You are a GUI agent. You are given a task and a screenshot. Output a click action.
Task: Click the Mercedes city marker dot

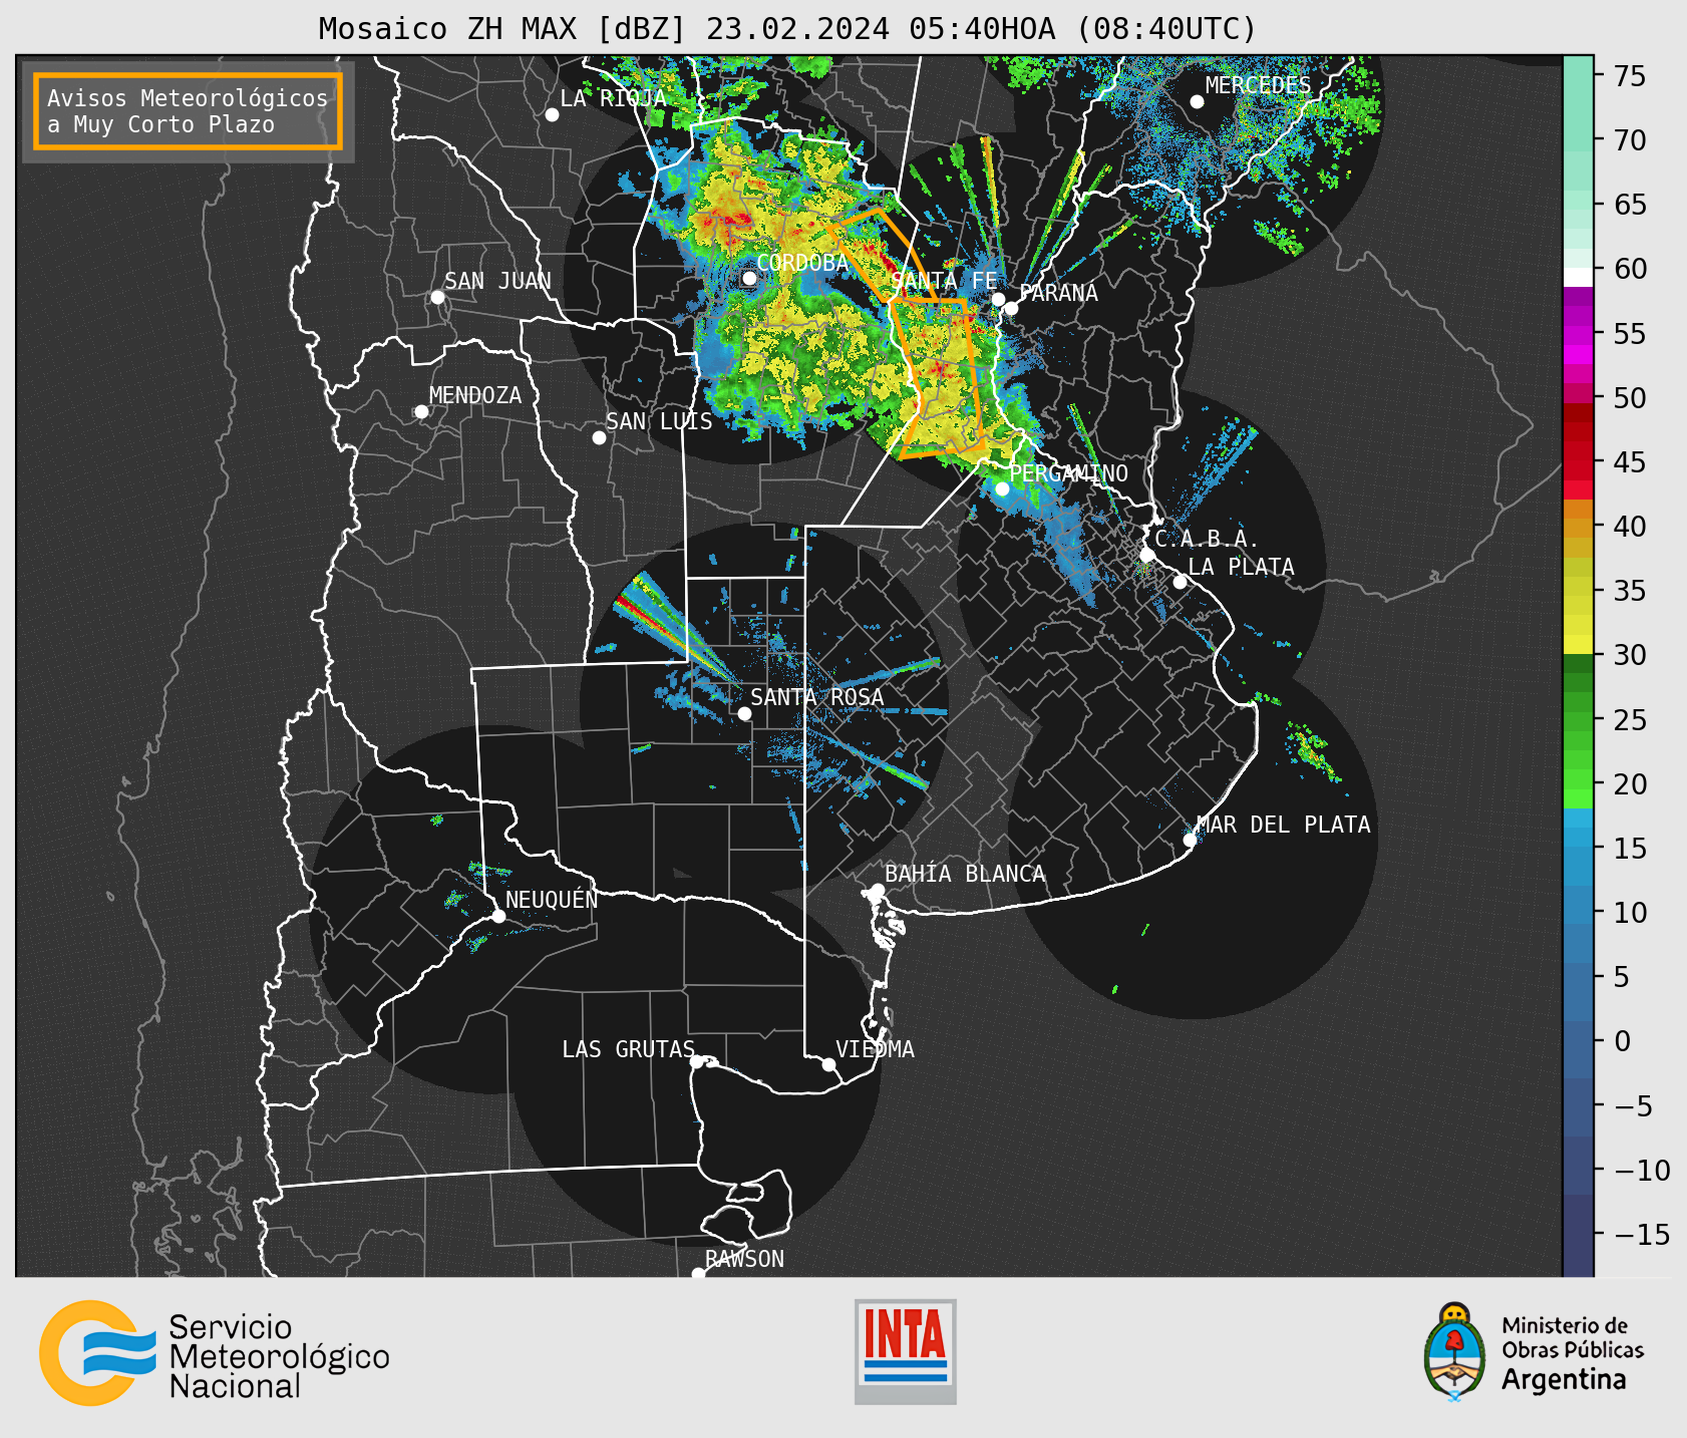(1197, 102)
